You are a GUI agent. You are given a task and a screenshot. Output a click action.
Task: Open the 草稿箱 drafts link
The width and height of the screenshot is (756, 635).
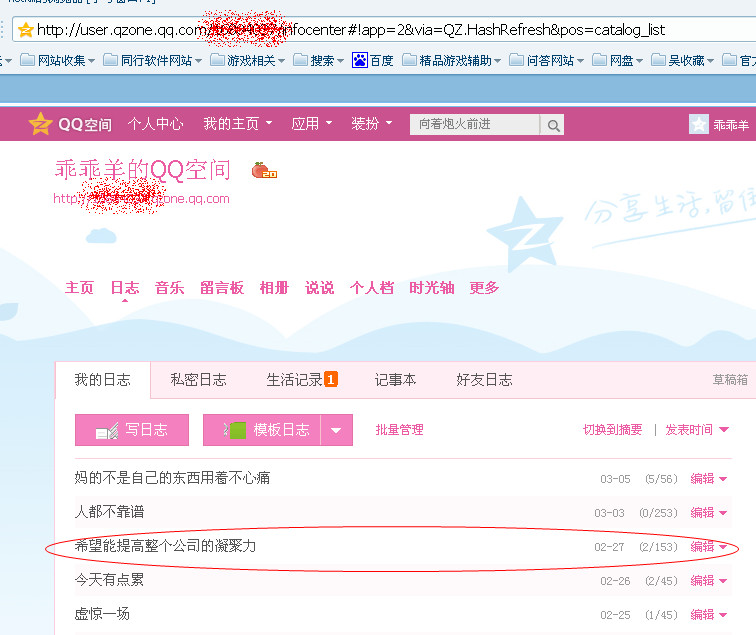click(730, 380)
